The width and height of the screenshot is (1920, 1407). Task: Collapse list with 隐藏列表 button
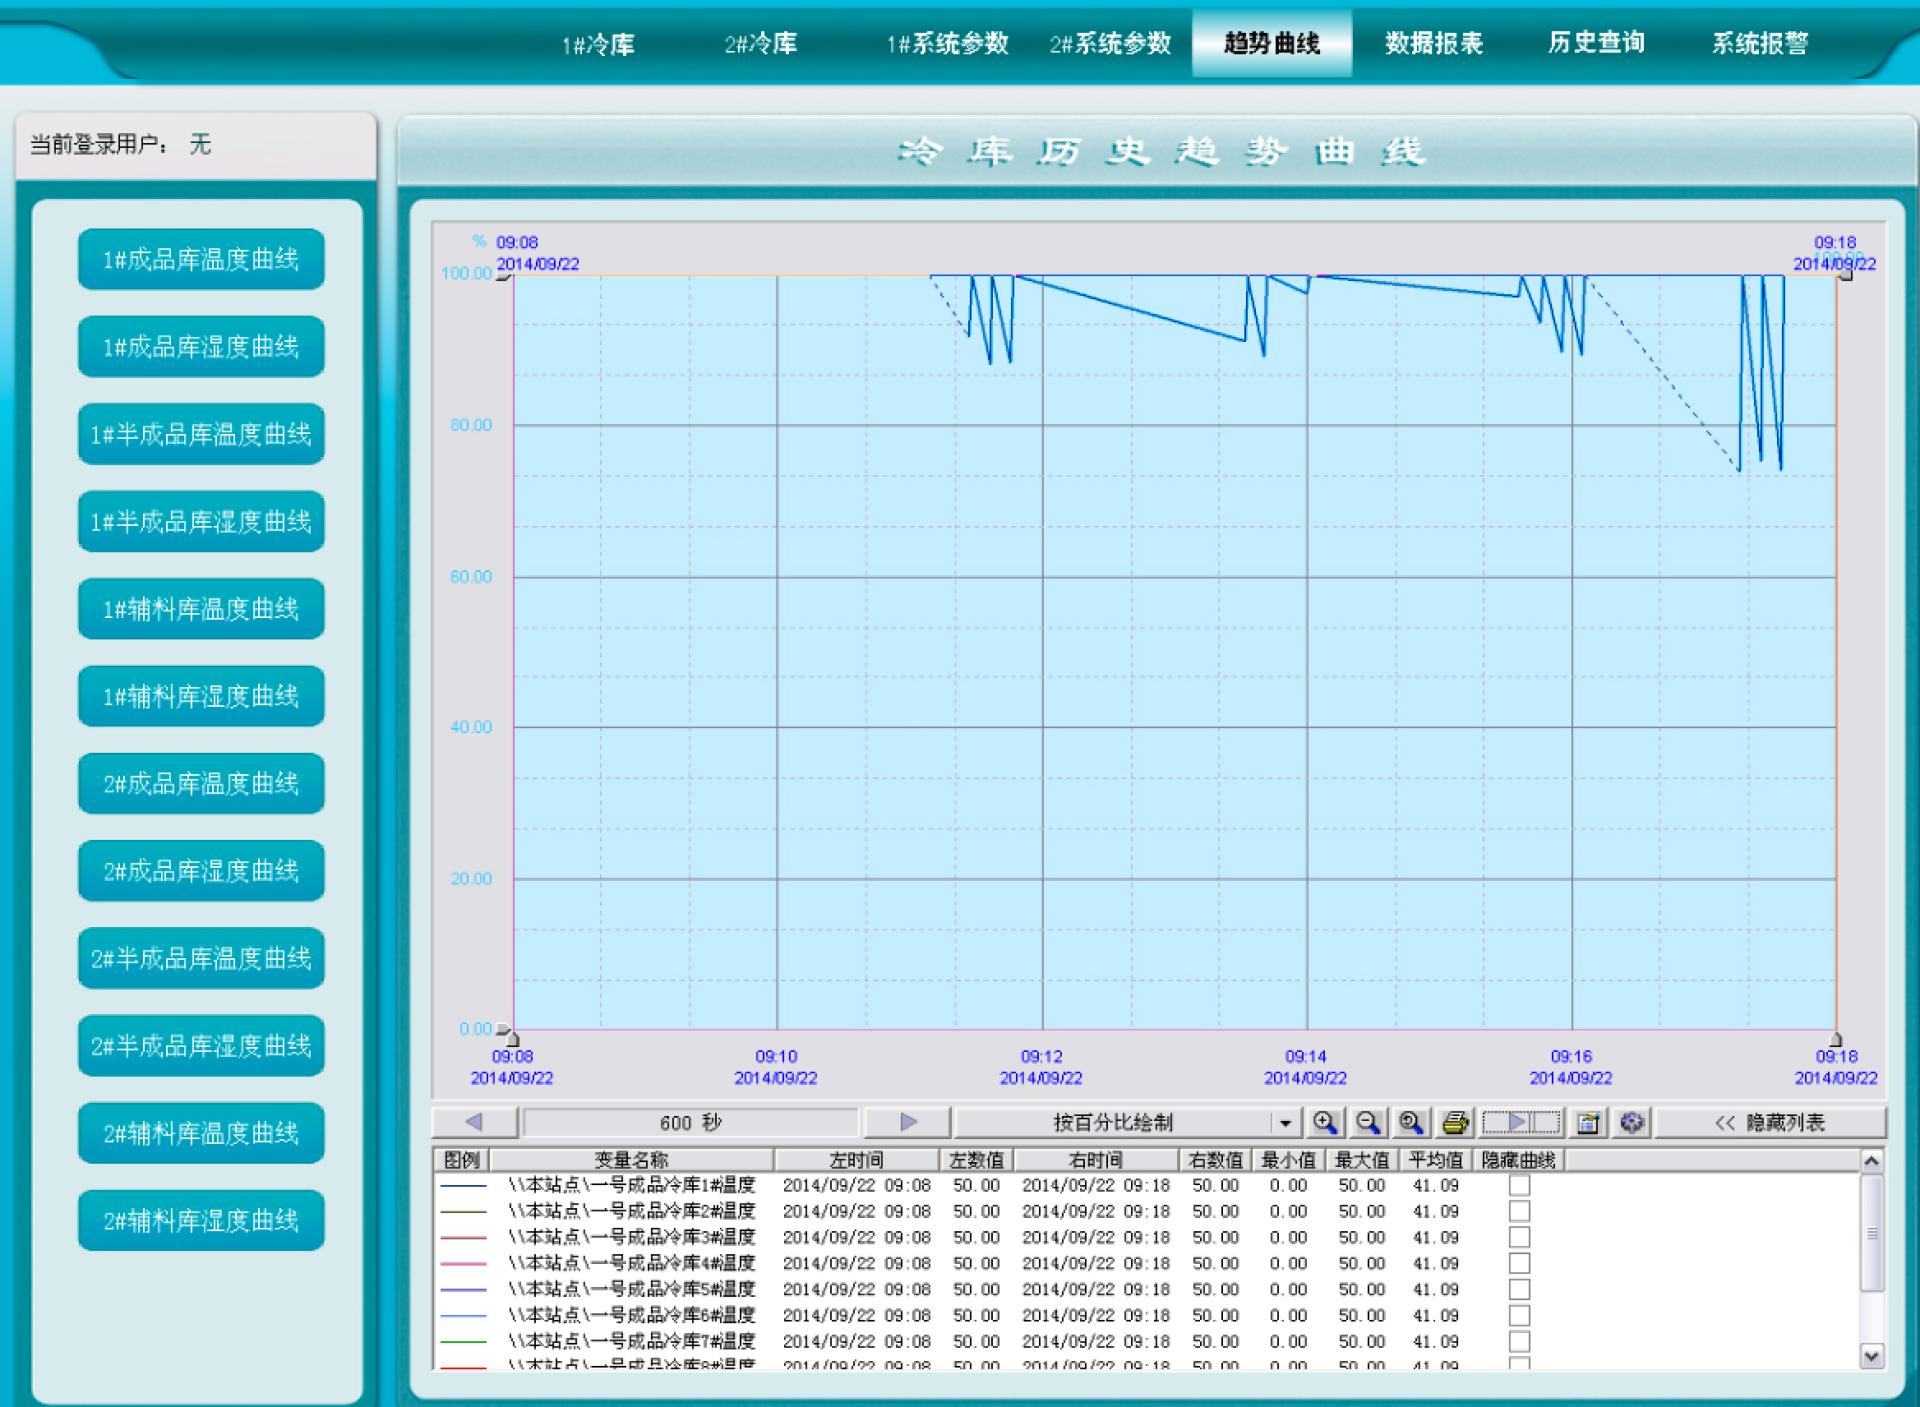coord(1770,1122)
